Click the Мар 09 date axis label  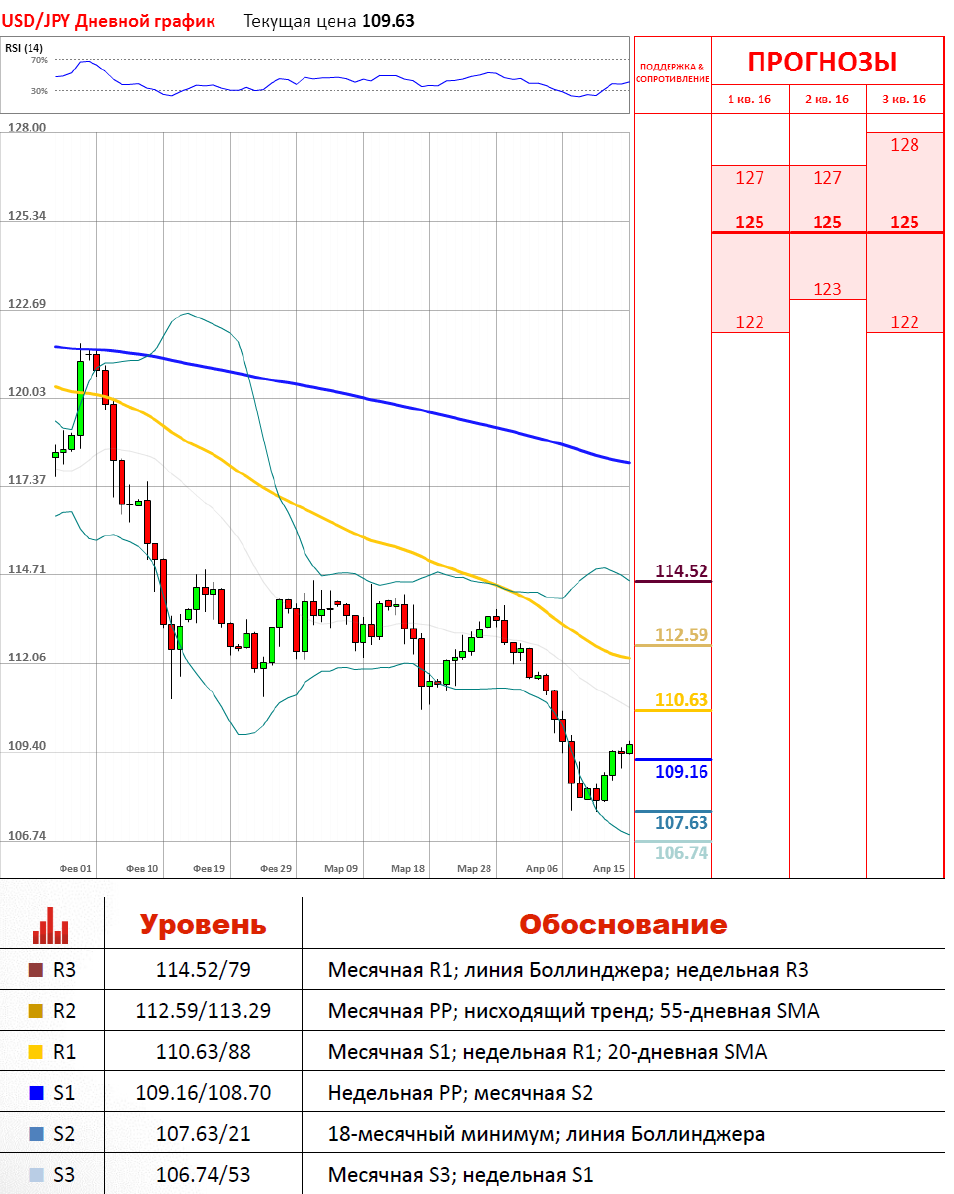(x=341, y=869)
